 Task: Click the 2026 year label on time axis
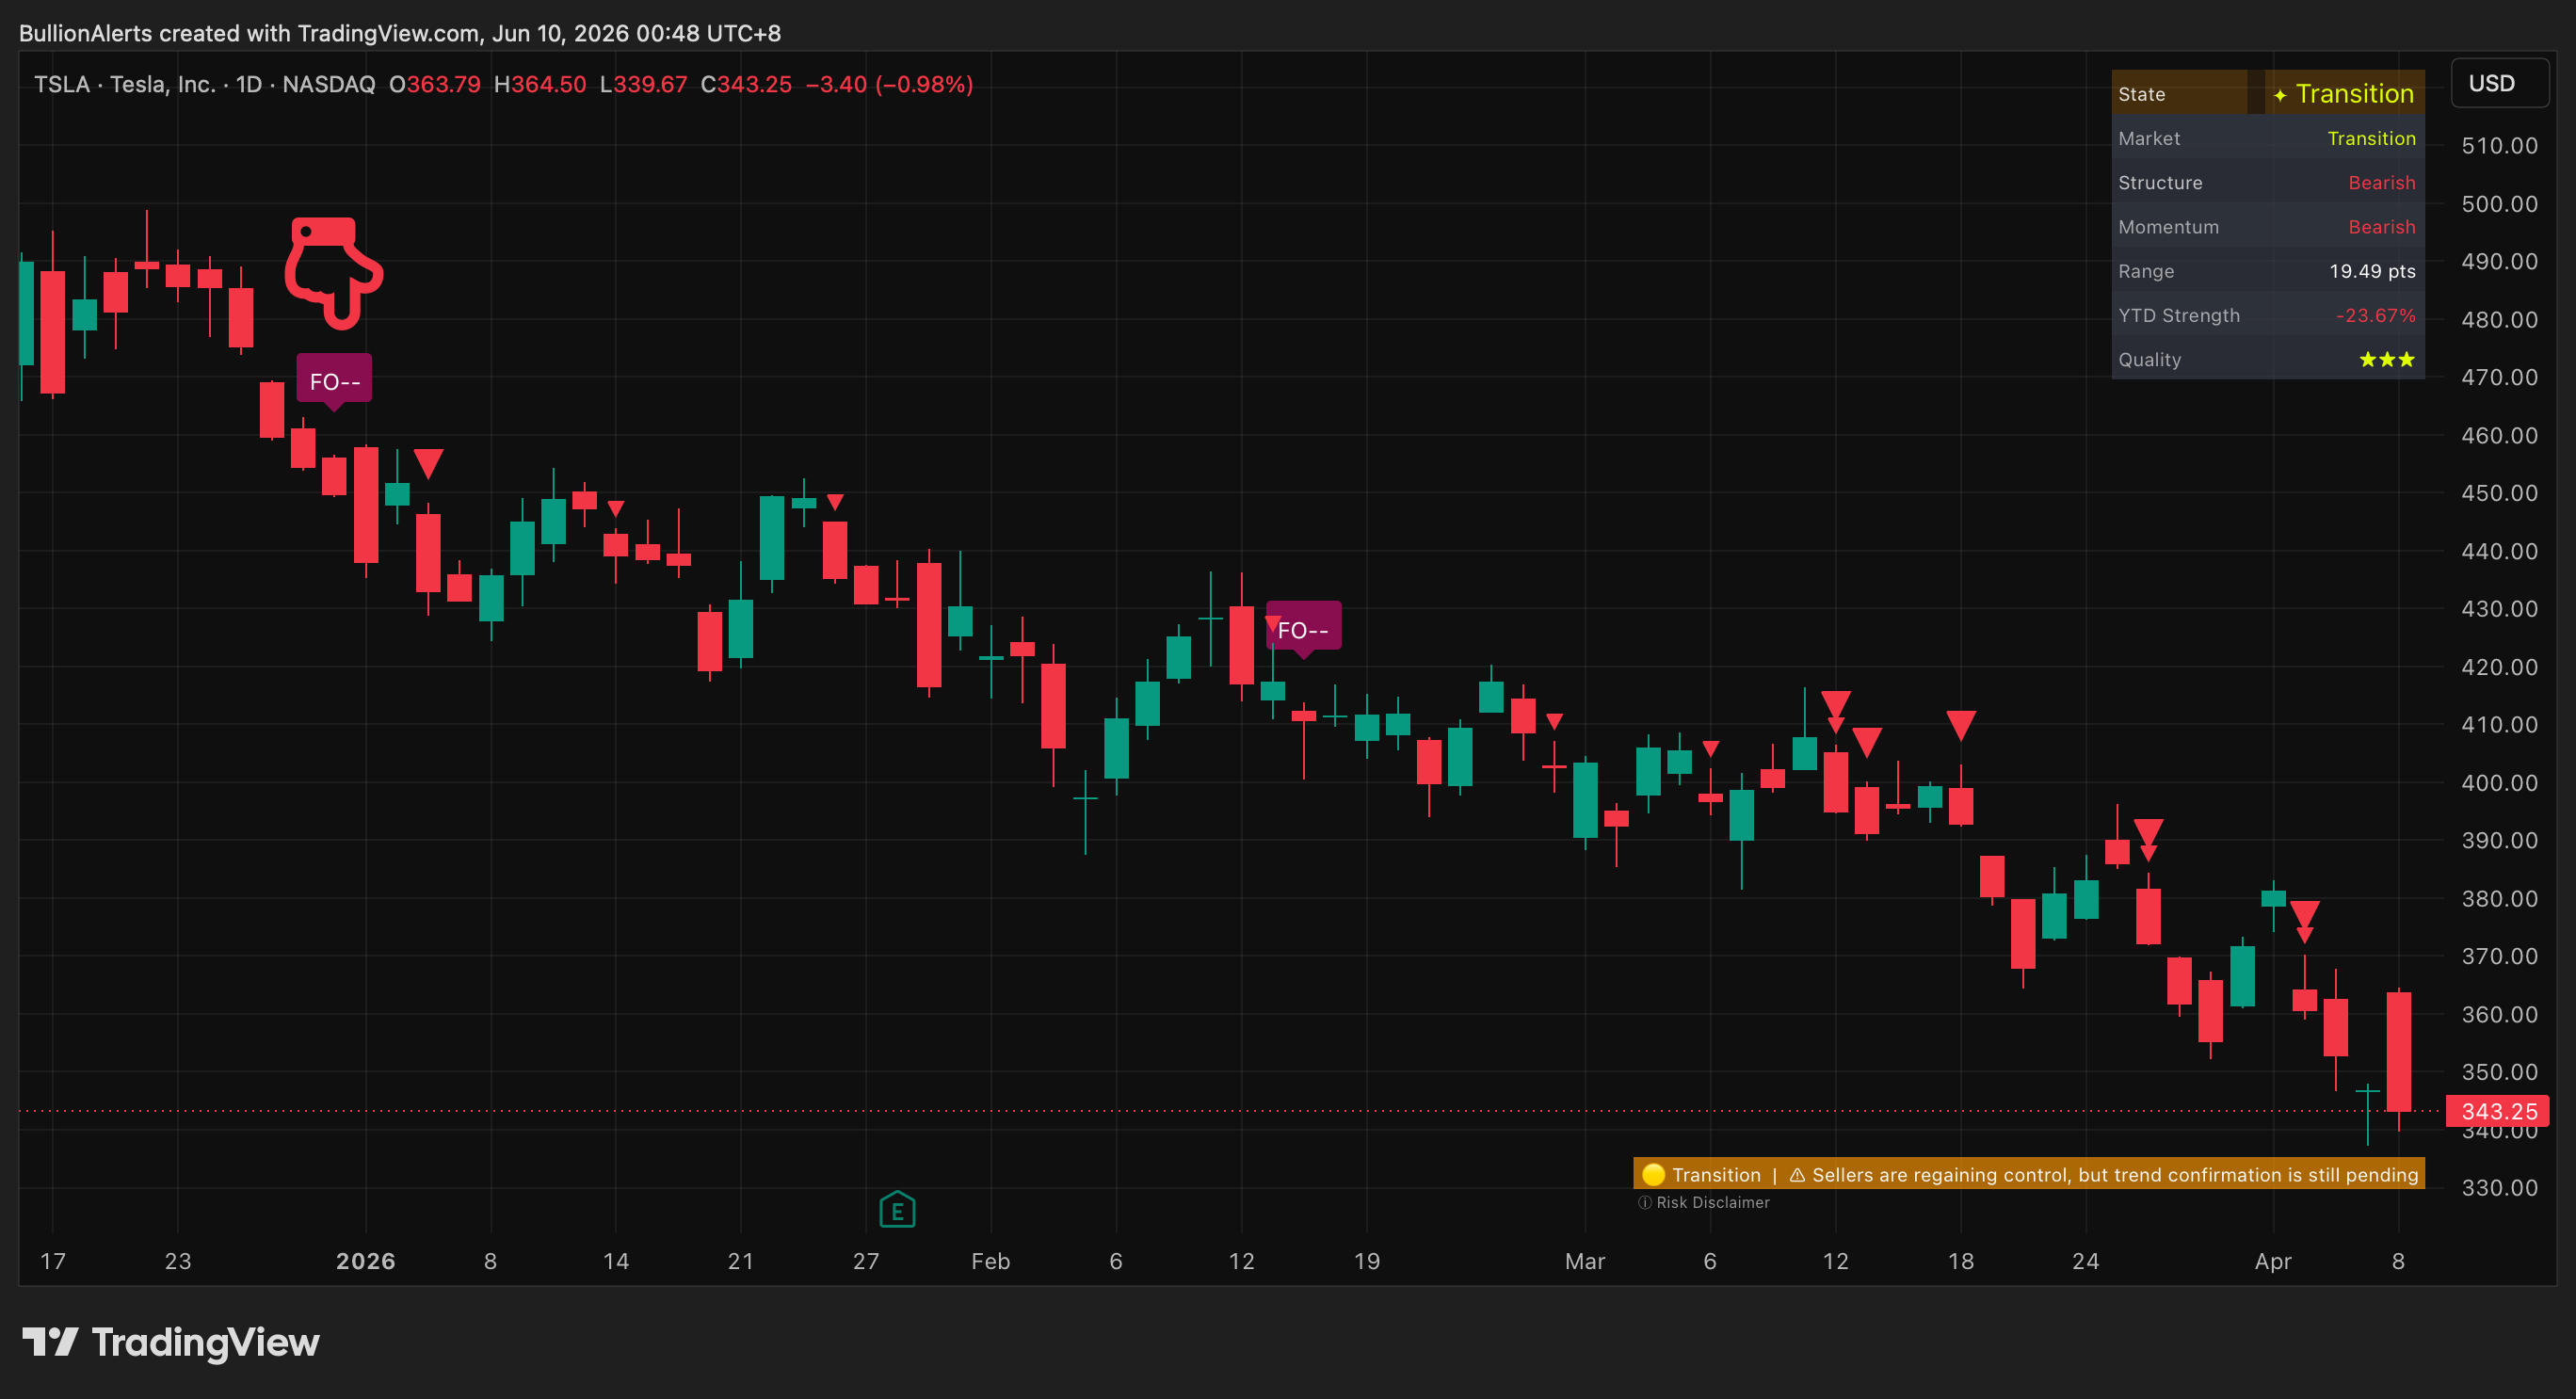[365, 1260]
